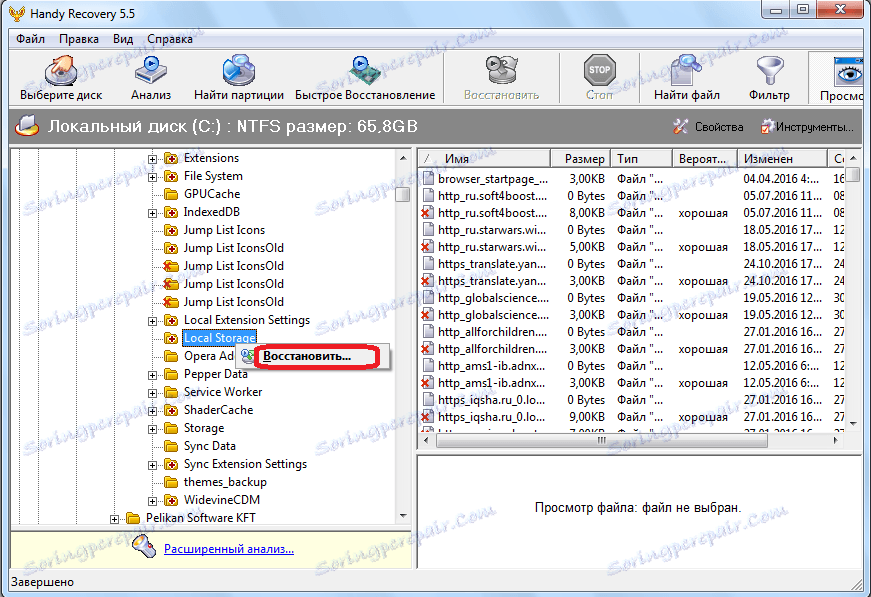Click the Расширенный анализ link
This screenshot has height=597, width=871.
(x=229, y=549)
